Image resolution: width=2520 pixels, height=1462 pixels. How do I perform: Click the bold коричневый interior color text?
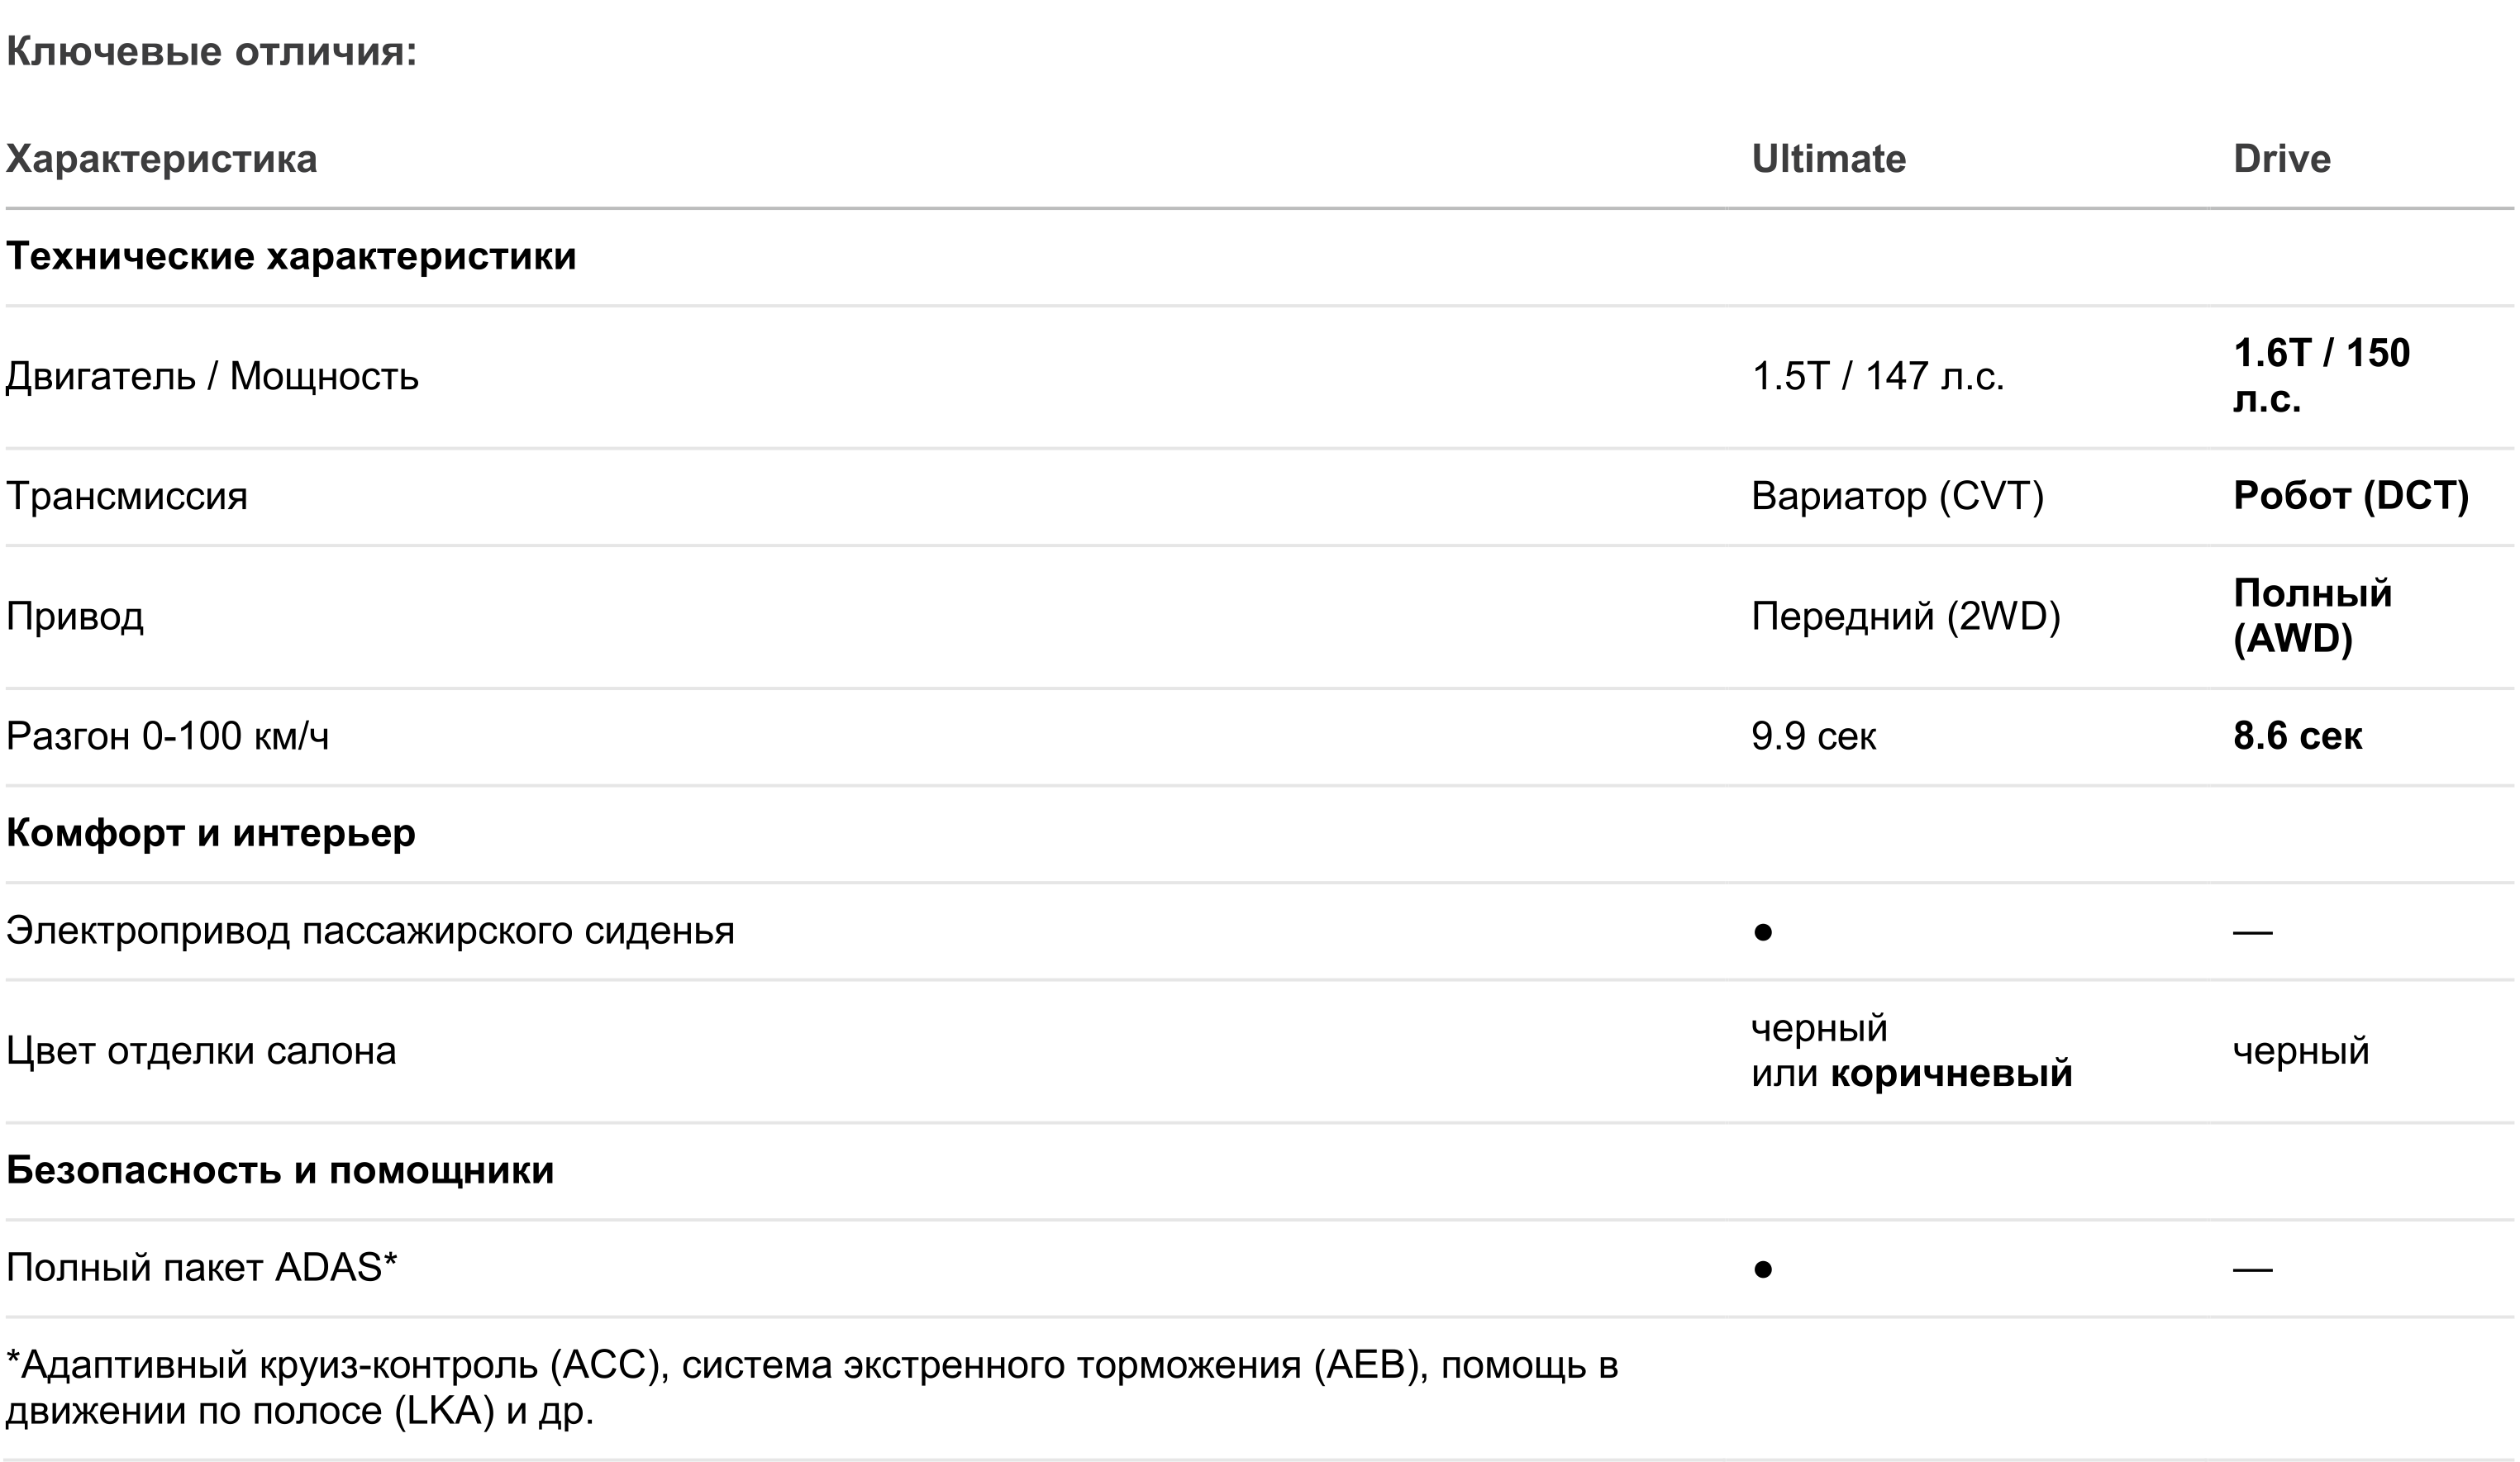[x=1951, y=1074]
